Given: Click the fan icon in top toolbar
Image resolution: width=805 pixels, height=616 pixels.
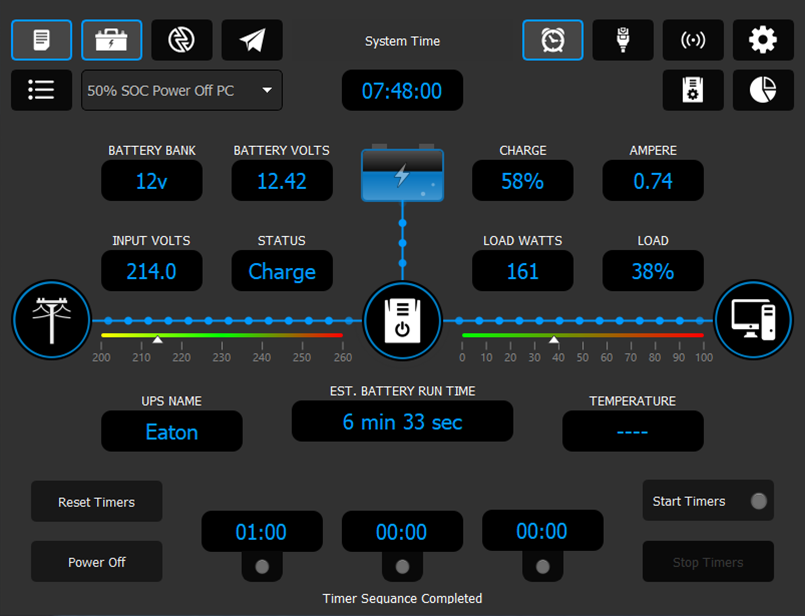Looking at the screenshot, I should click(181, 40).
